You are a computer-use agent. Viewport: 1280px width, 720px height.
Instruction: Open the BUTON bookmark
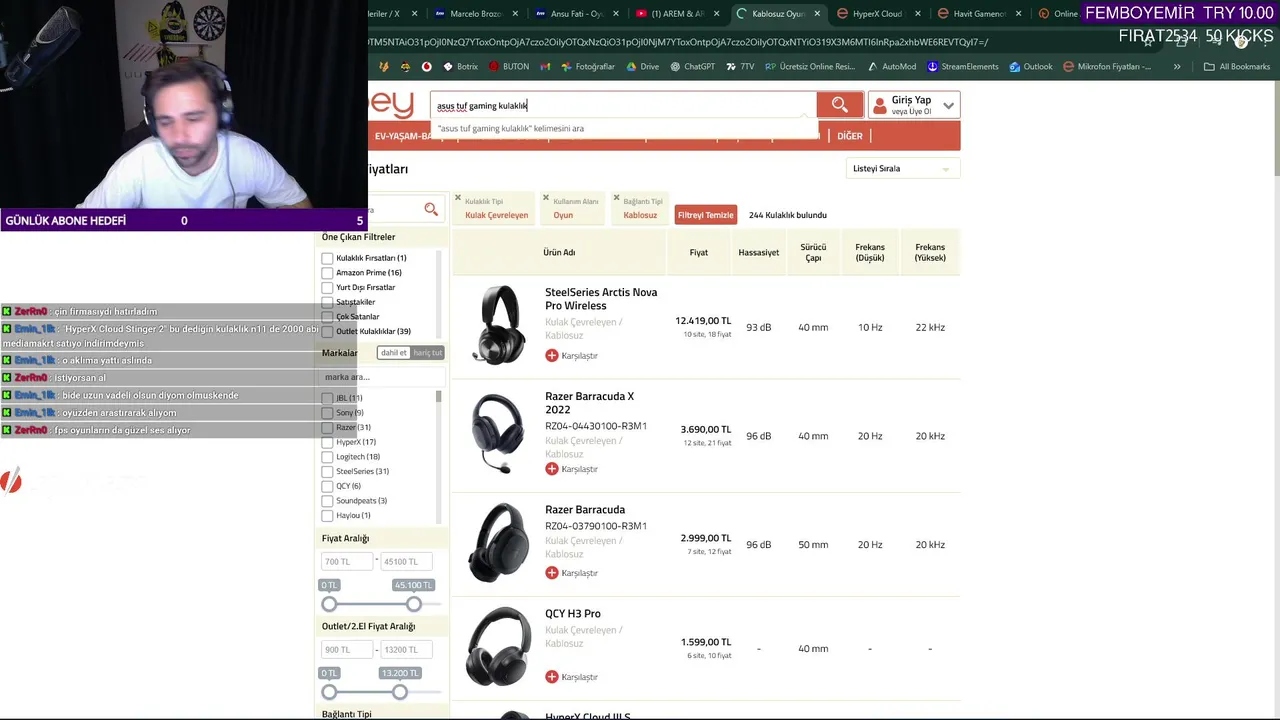(x=509, y=67)
